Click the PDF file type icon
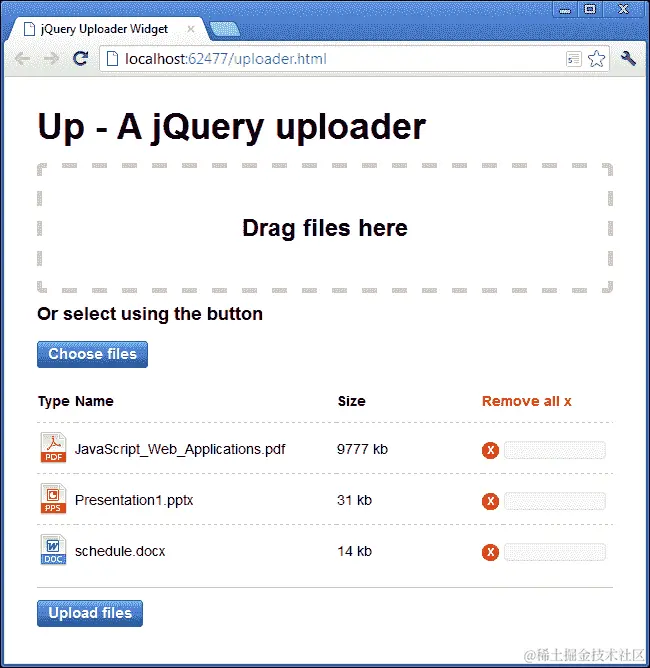This screenshot has height=668, width=650. tap(53, 447)
